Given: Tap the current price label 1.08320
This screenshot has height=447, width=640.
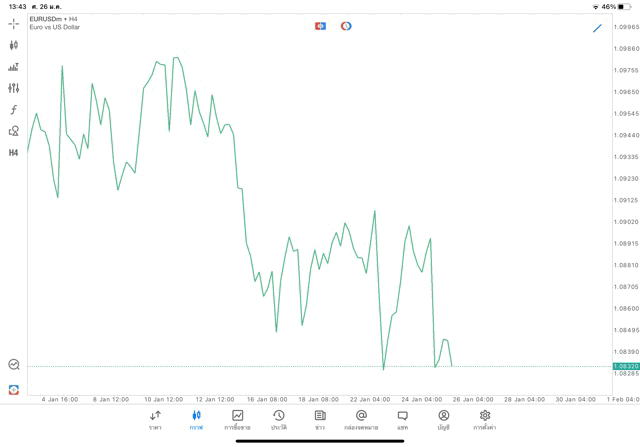Looking at the screenshot, I should point(626,367).
